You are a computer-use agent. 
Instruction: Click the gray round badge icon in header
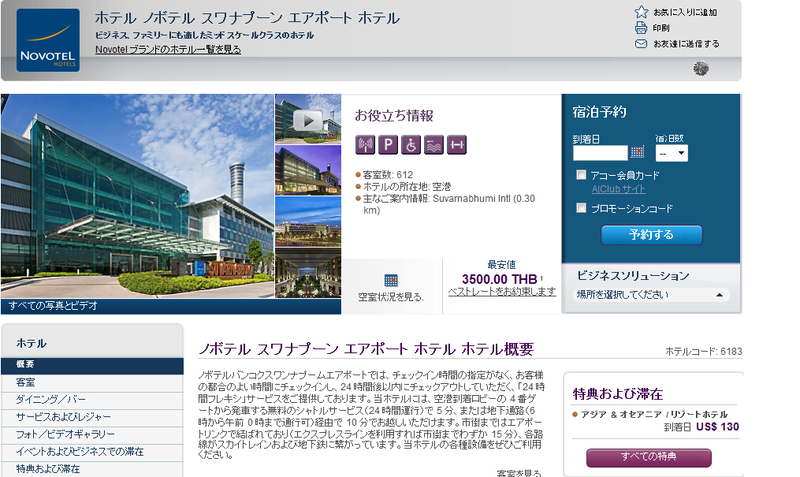click(x=701, y=68)
